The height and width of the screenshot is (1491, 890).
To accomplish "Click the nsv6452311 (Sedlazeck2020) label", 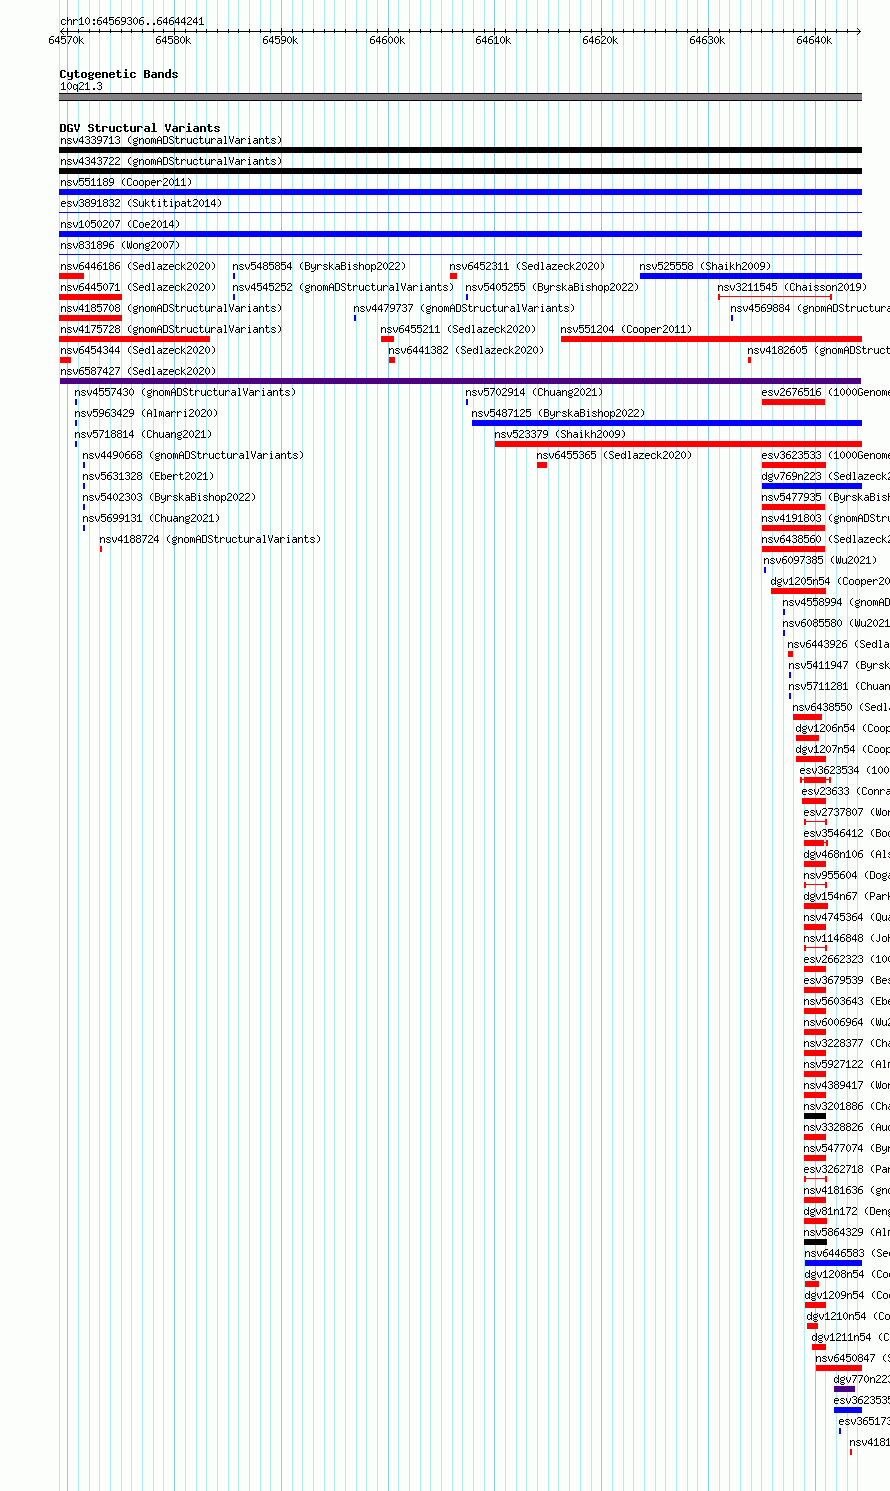I will coord(528,266).
